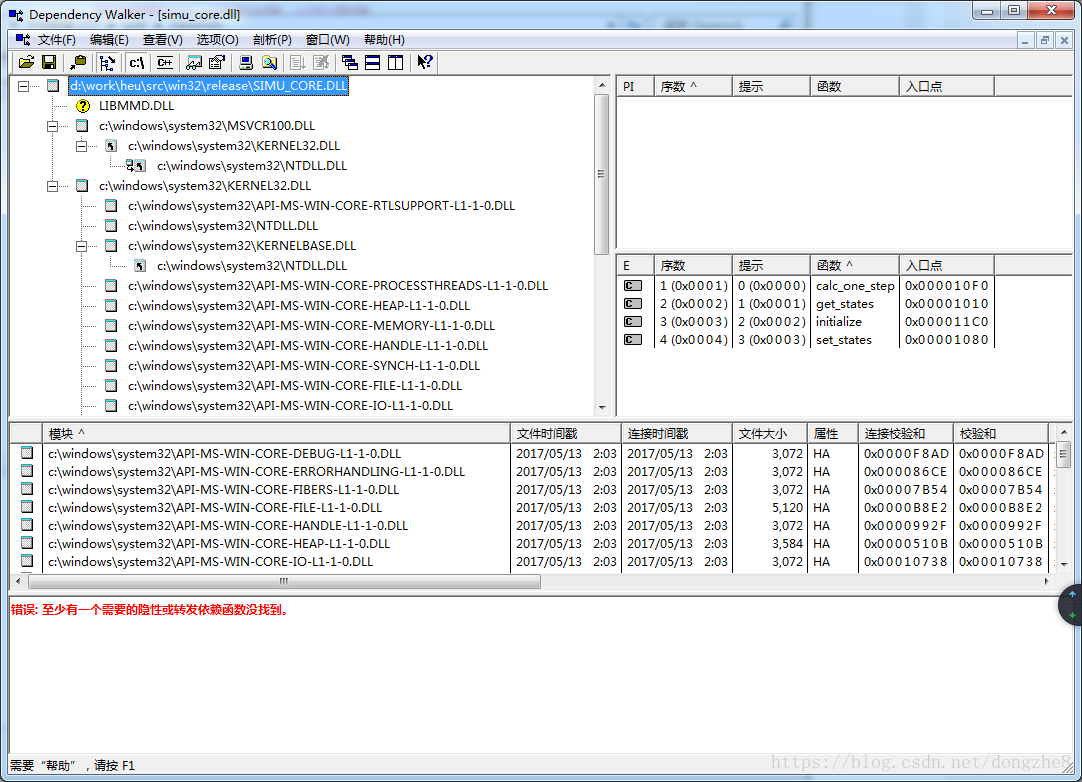Toggle the Auto Expand tree button
1082x782 pixels.
108,62
